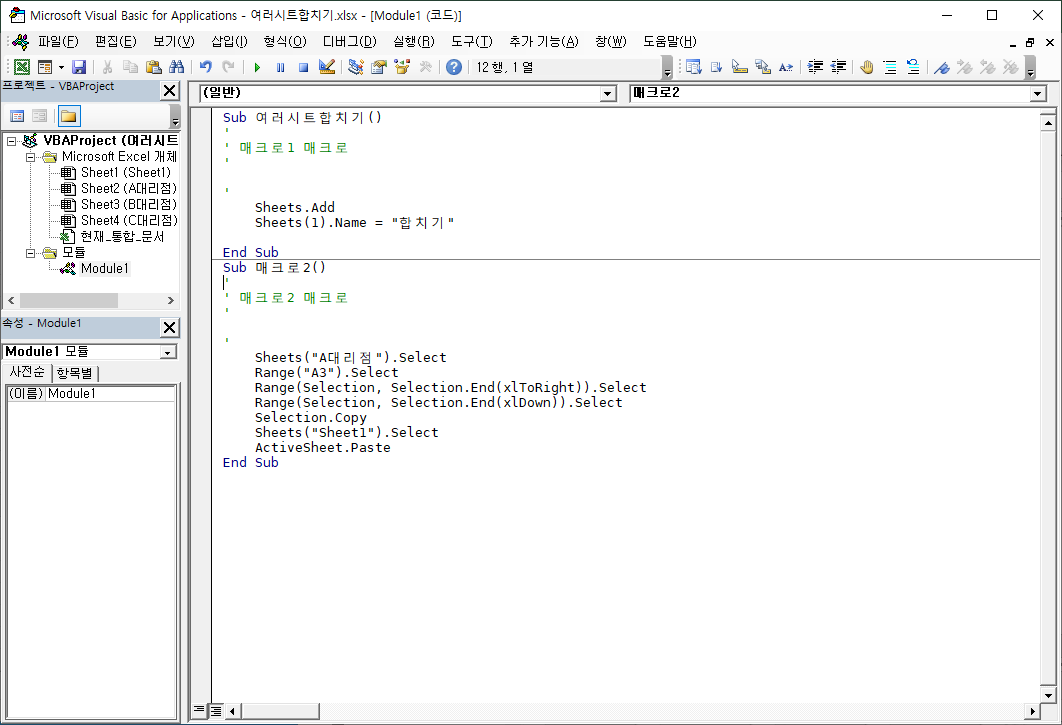
Task: Select Sheet3 (B대리점) in project tree
Action: point(129,205)
